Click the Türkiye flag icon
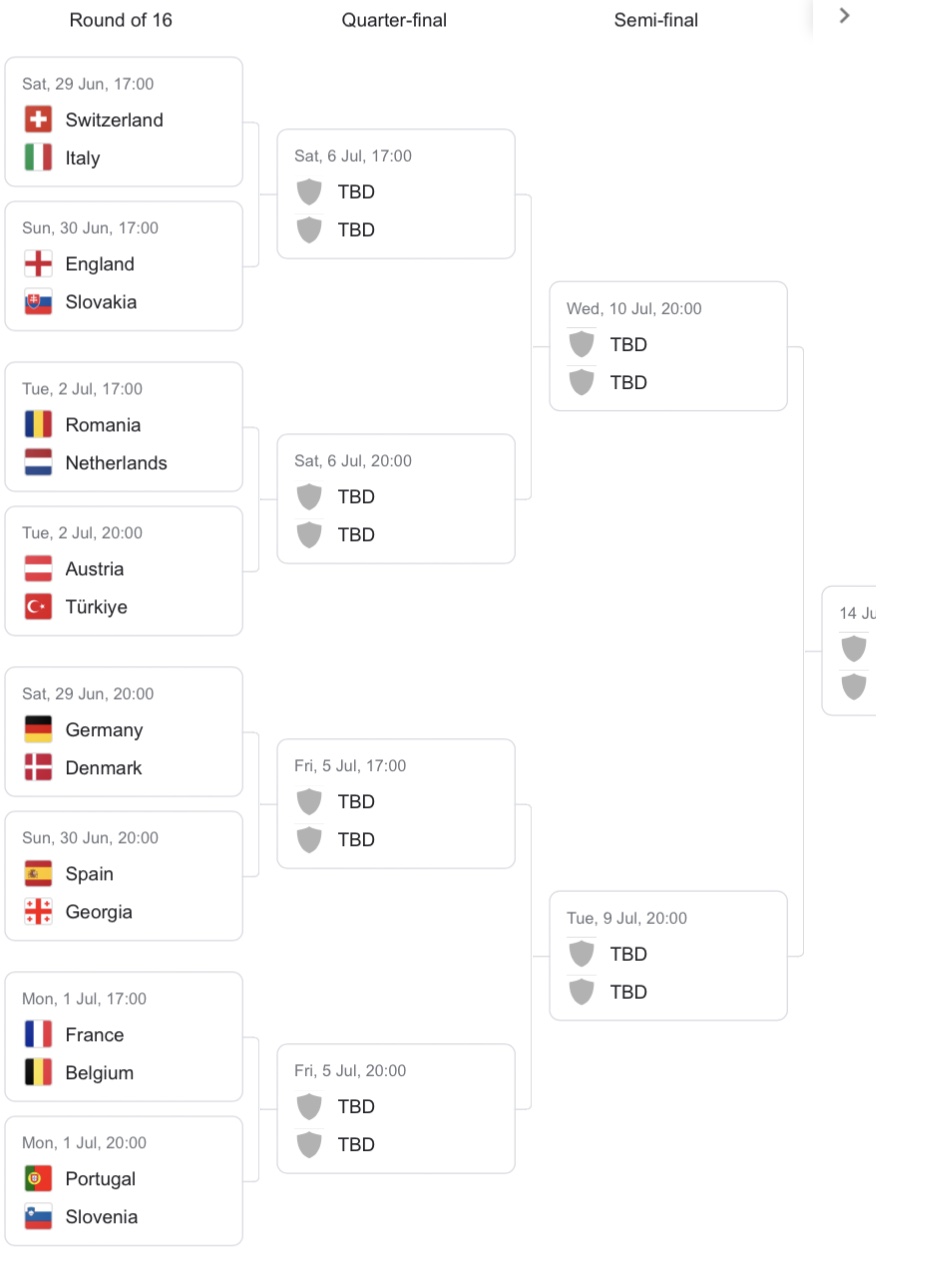The width and height of the screenshot is (937, 1261). click(x=38, y=607)
